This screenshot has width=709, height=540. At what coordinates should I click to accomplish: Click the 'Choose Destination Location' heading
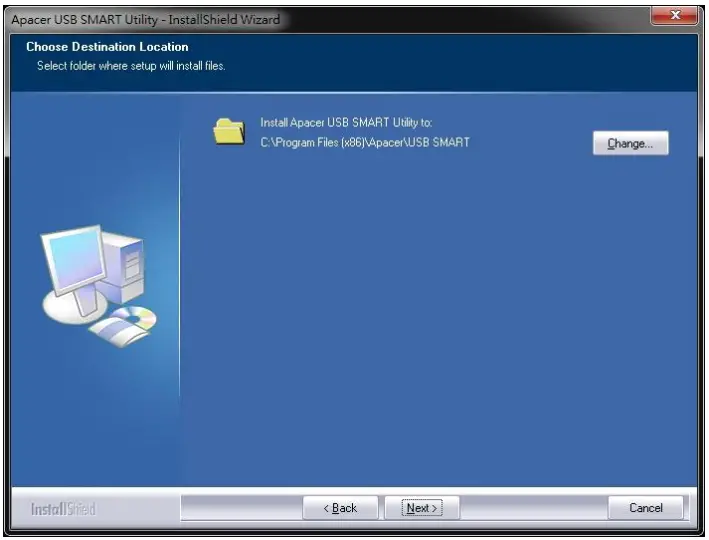107,47
